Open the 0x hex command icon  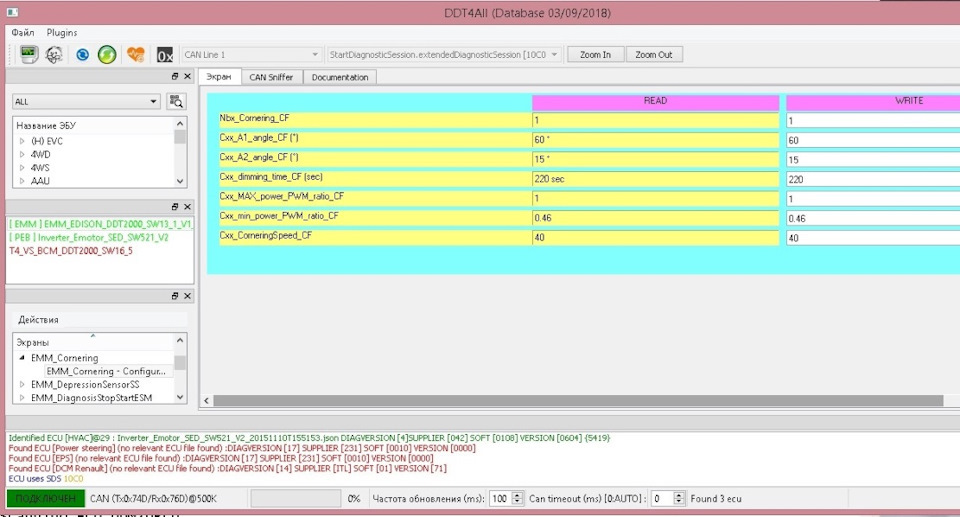pos(165,55)
